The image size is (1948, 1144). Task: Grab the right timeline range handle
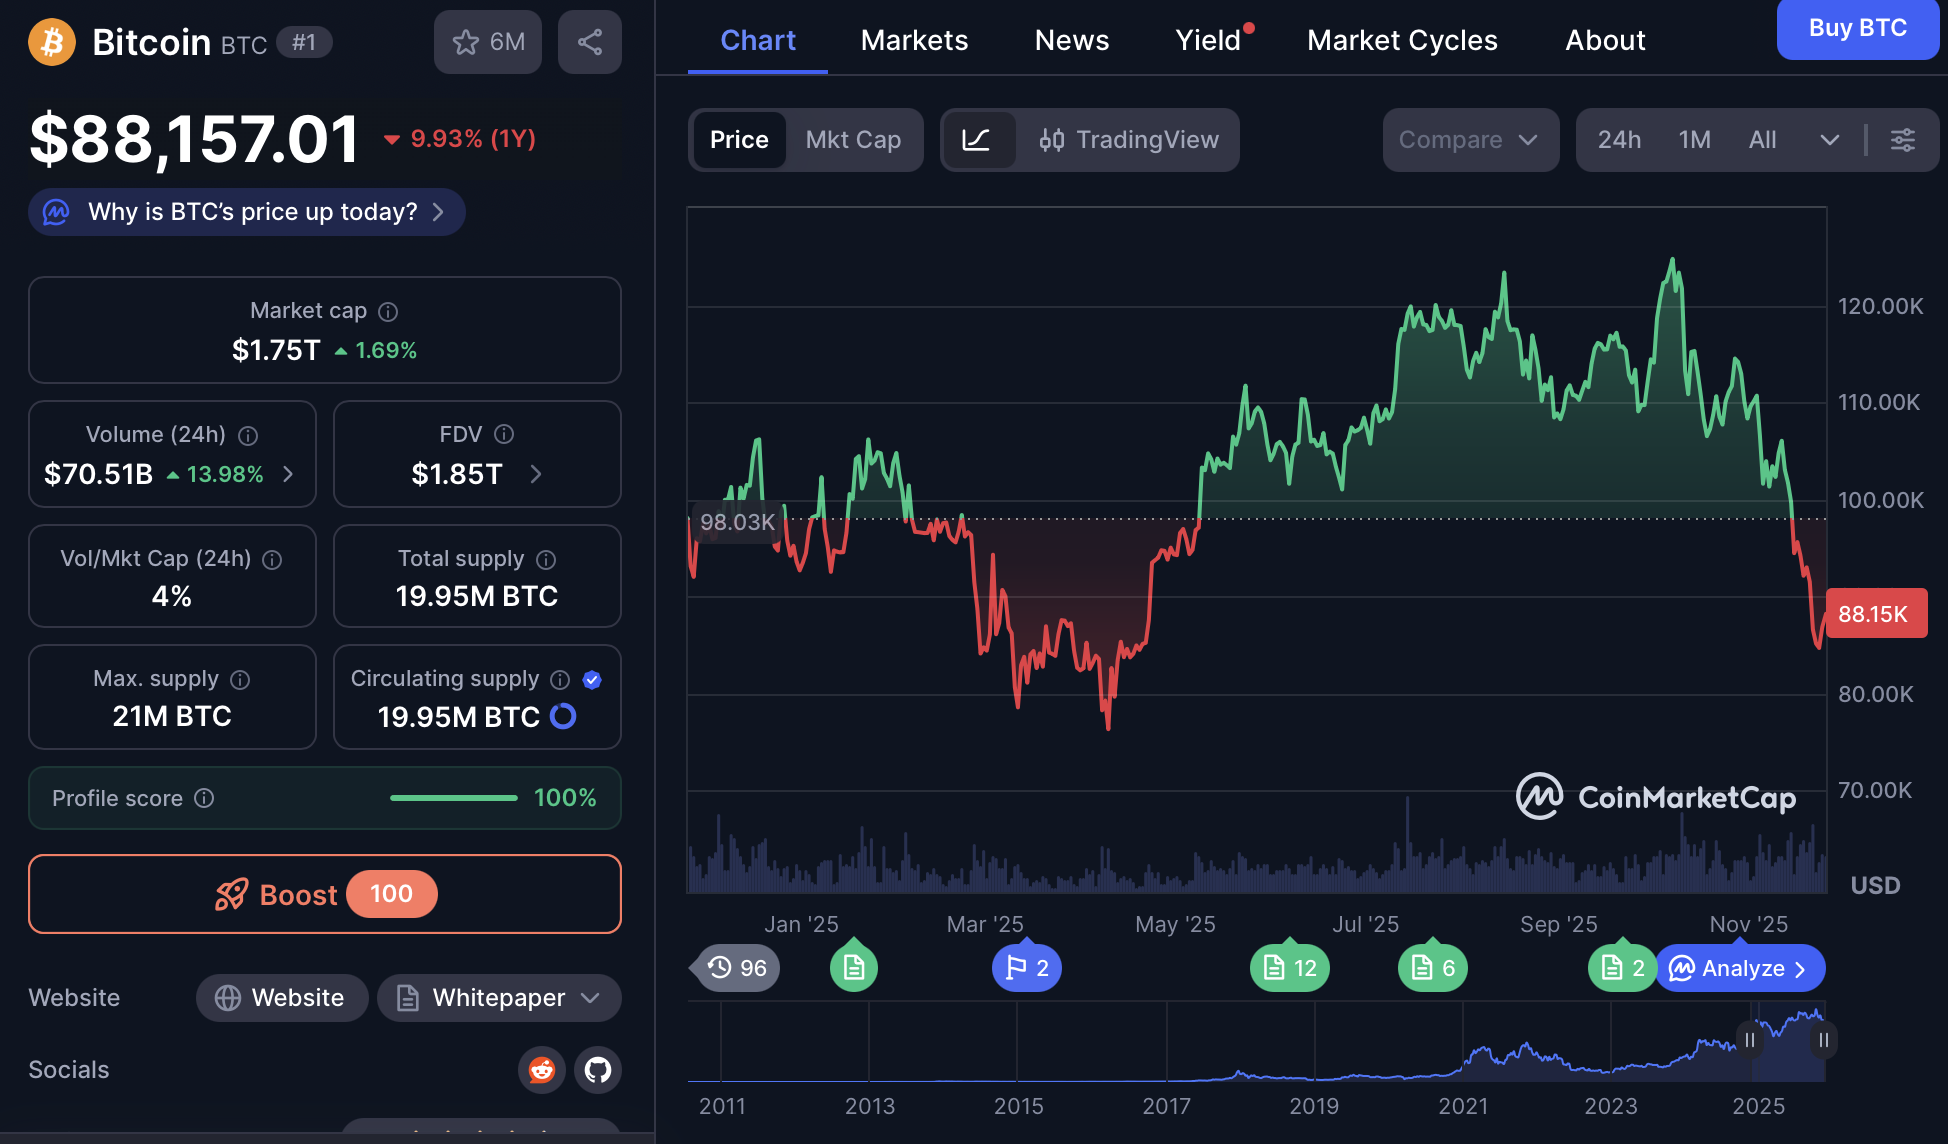point(1824,1040)
